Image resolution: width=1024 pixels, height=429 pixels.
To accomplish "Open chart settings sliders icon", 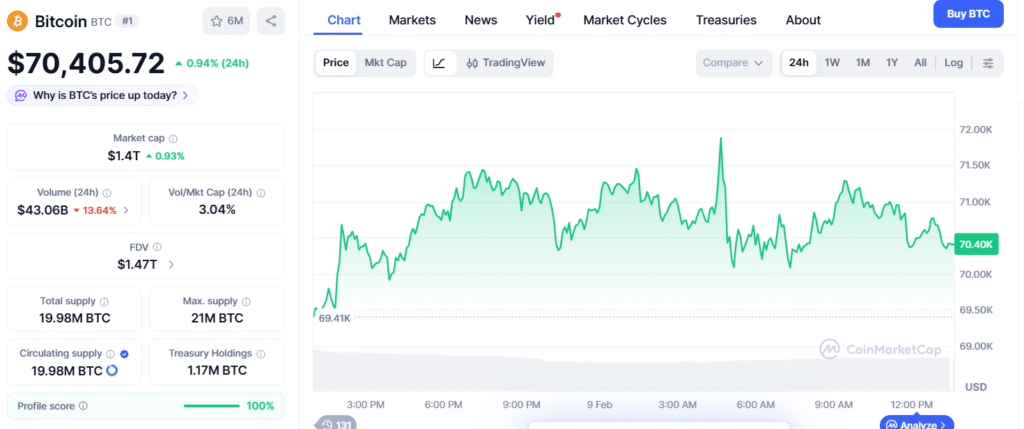I will pyautogui.click(x=989, y=63).
